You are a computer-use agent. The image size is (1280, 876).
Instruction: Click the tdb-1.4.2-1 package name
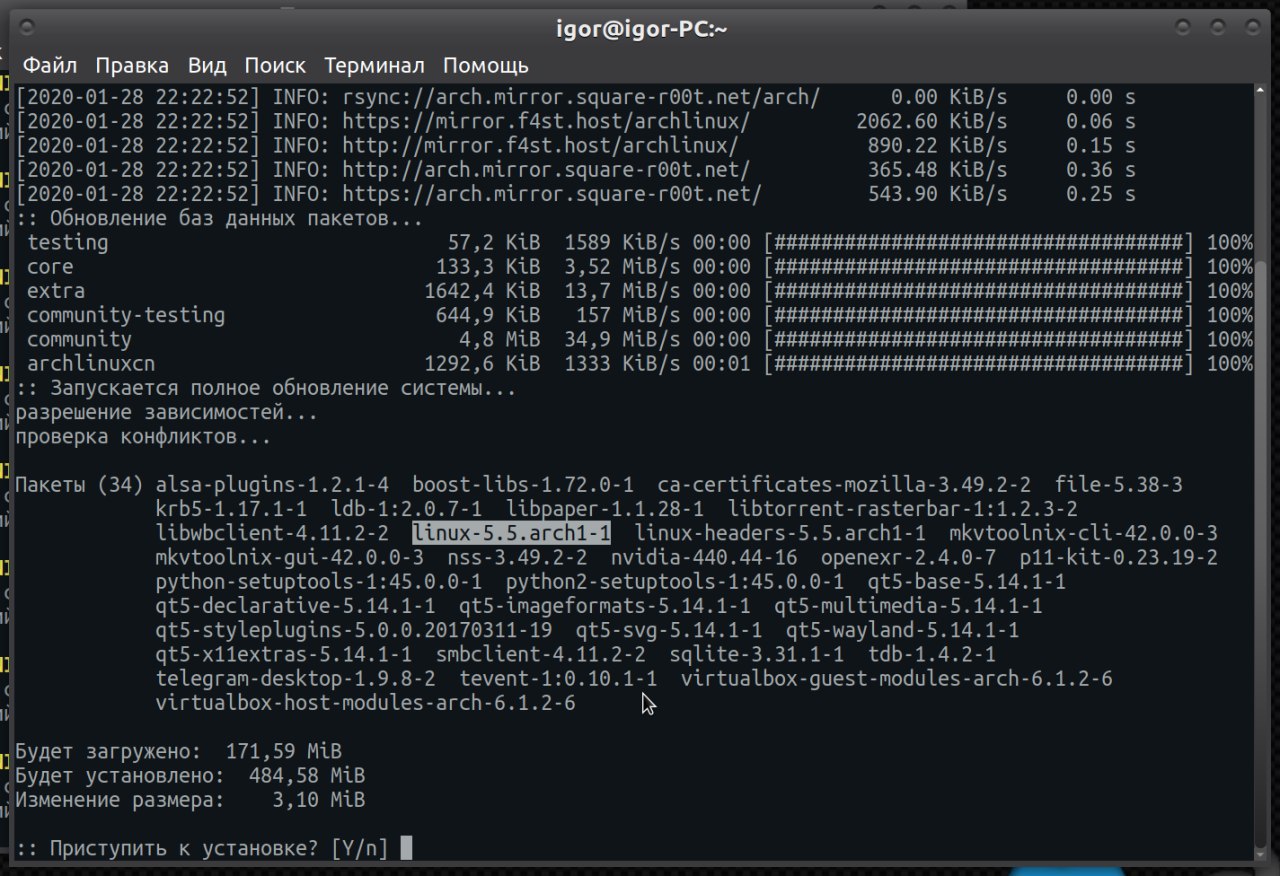[x=932, y=654]
